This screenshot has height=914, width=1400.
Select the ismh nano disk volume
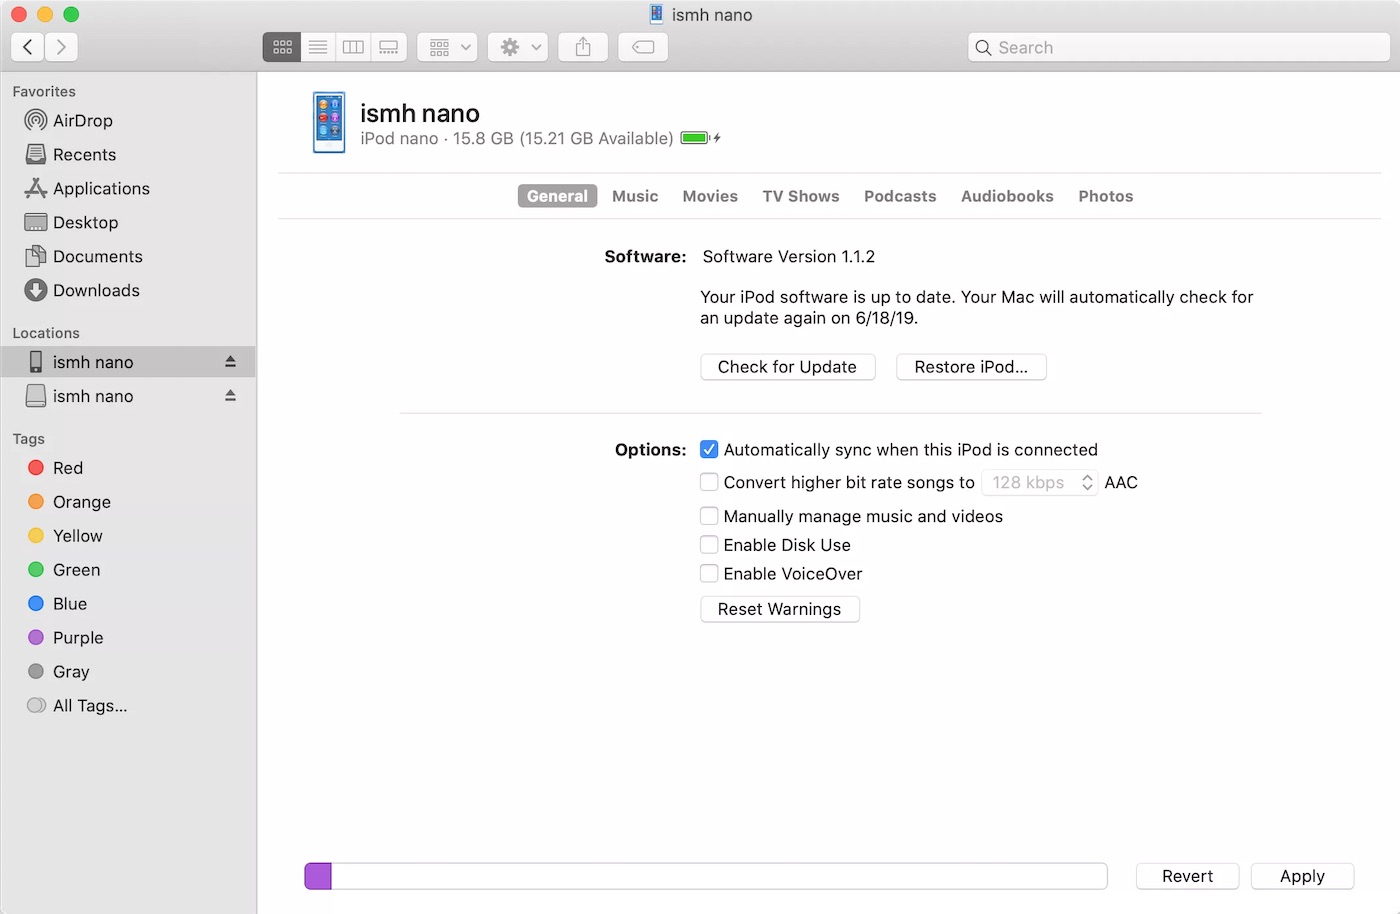(x=128, y=396)
